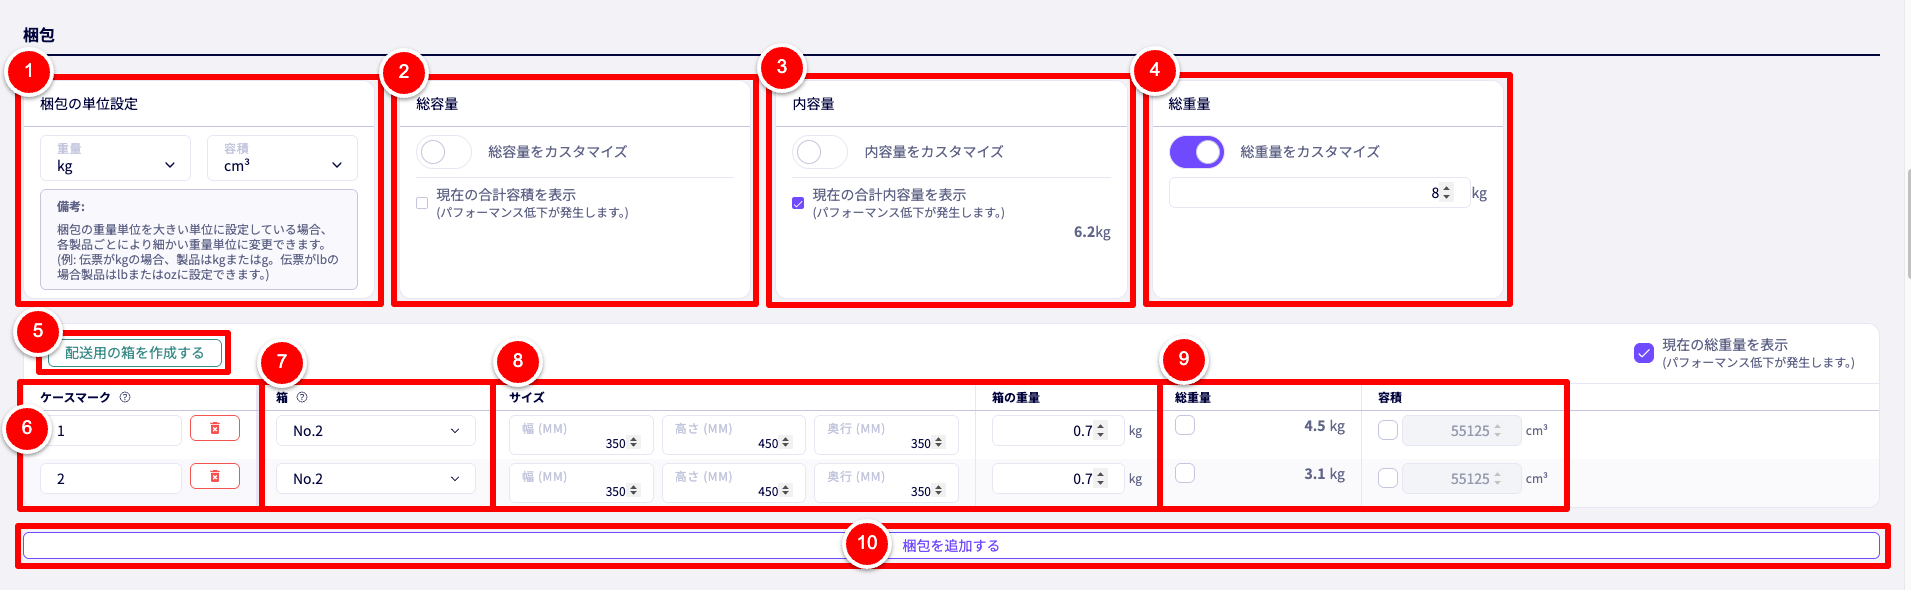The height and width of the screenshot is (590, 1911).
Task: Open the box dropdown No.2 in row 1
Action: click(x=376, y=430)
